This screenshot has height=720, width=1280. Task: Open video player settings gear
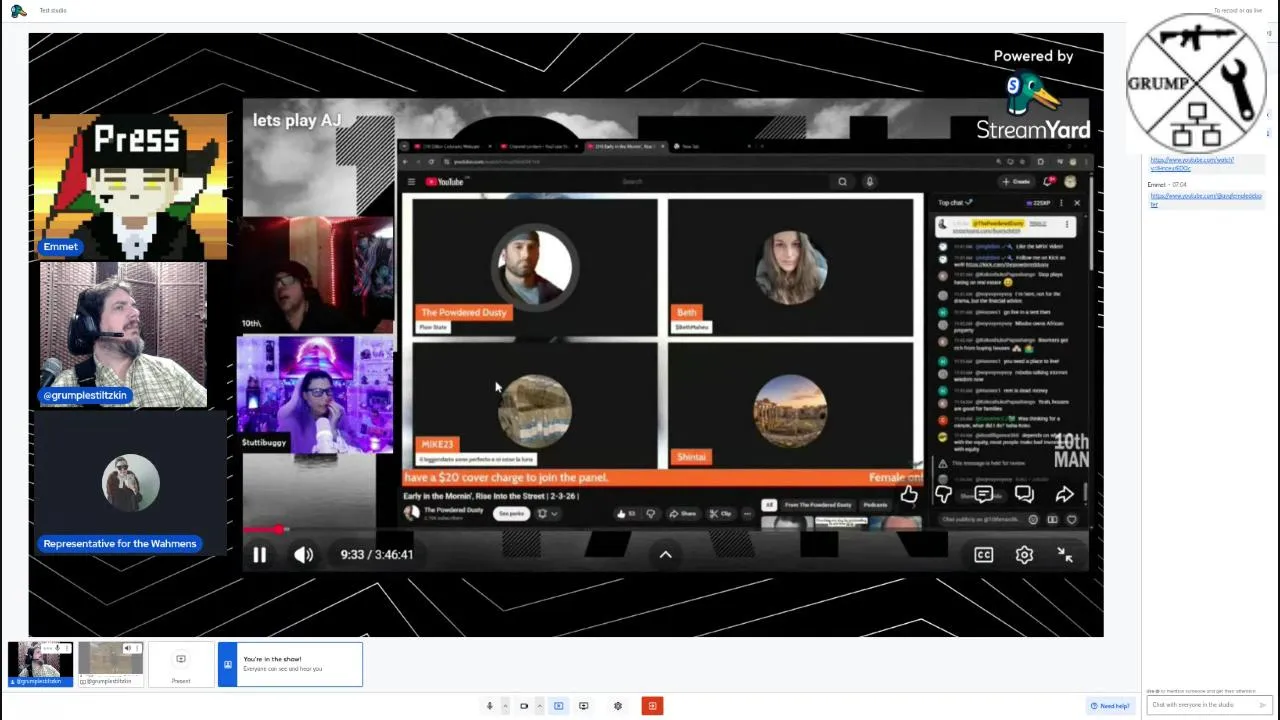1024,555
